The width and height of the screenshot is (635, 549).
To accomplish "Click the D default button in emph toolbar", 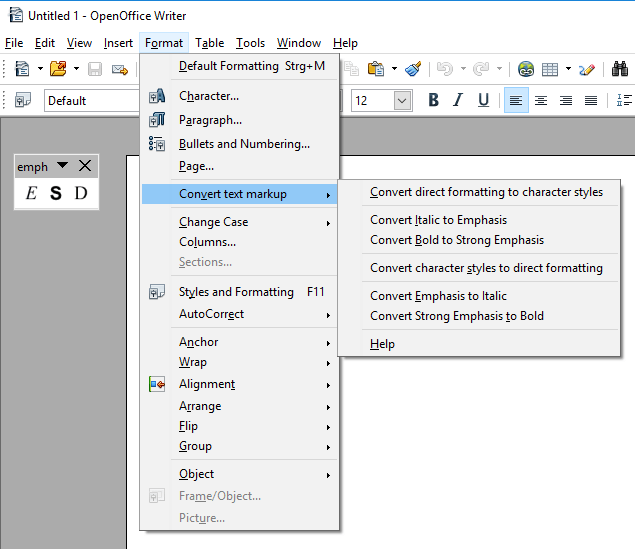I will point(81,193).
